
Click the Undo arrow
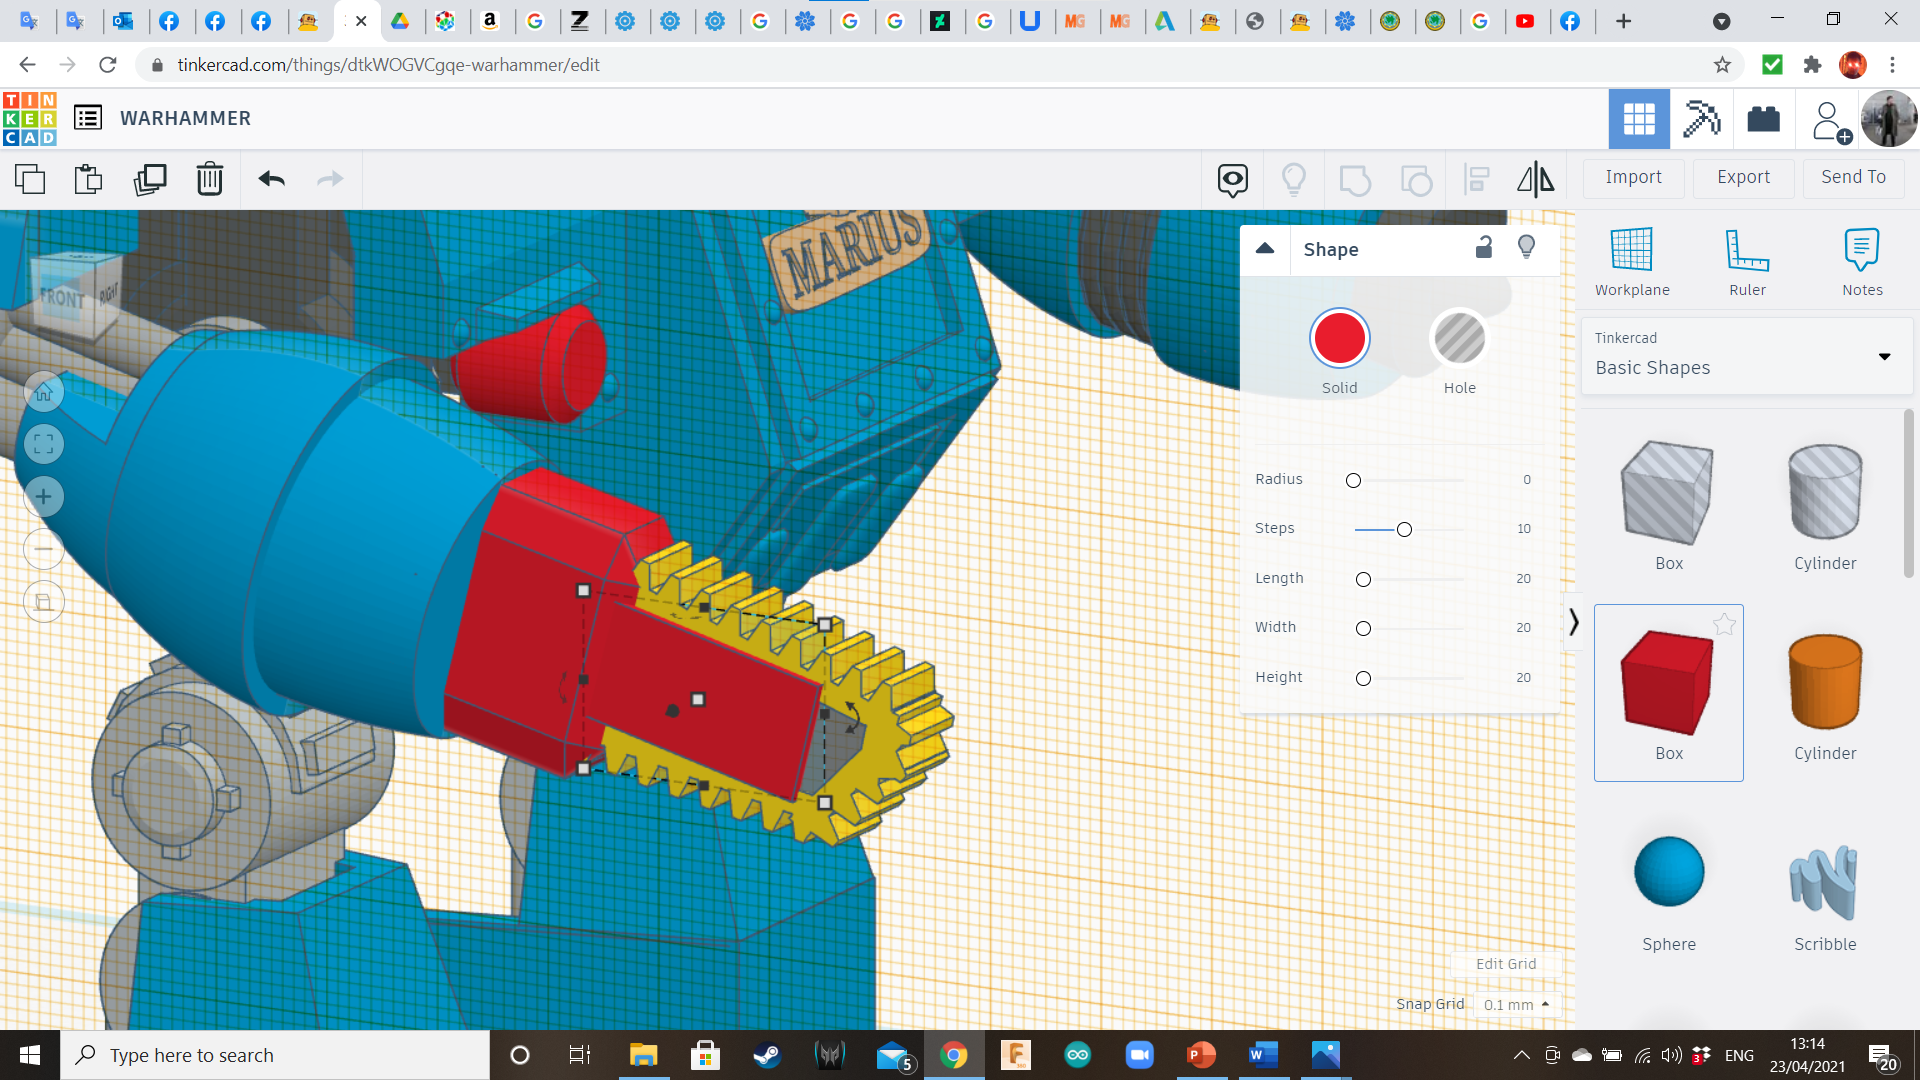coord(271,179)
